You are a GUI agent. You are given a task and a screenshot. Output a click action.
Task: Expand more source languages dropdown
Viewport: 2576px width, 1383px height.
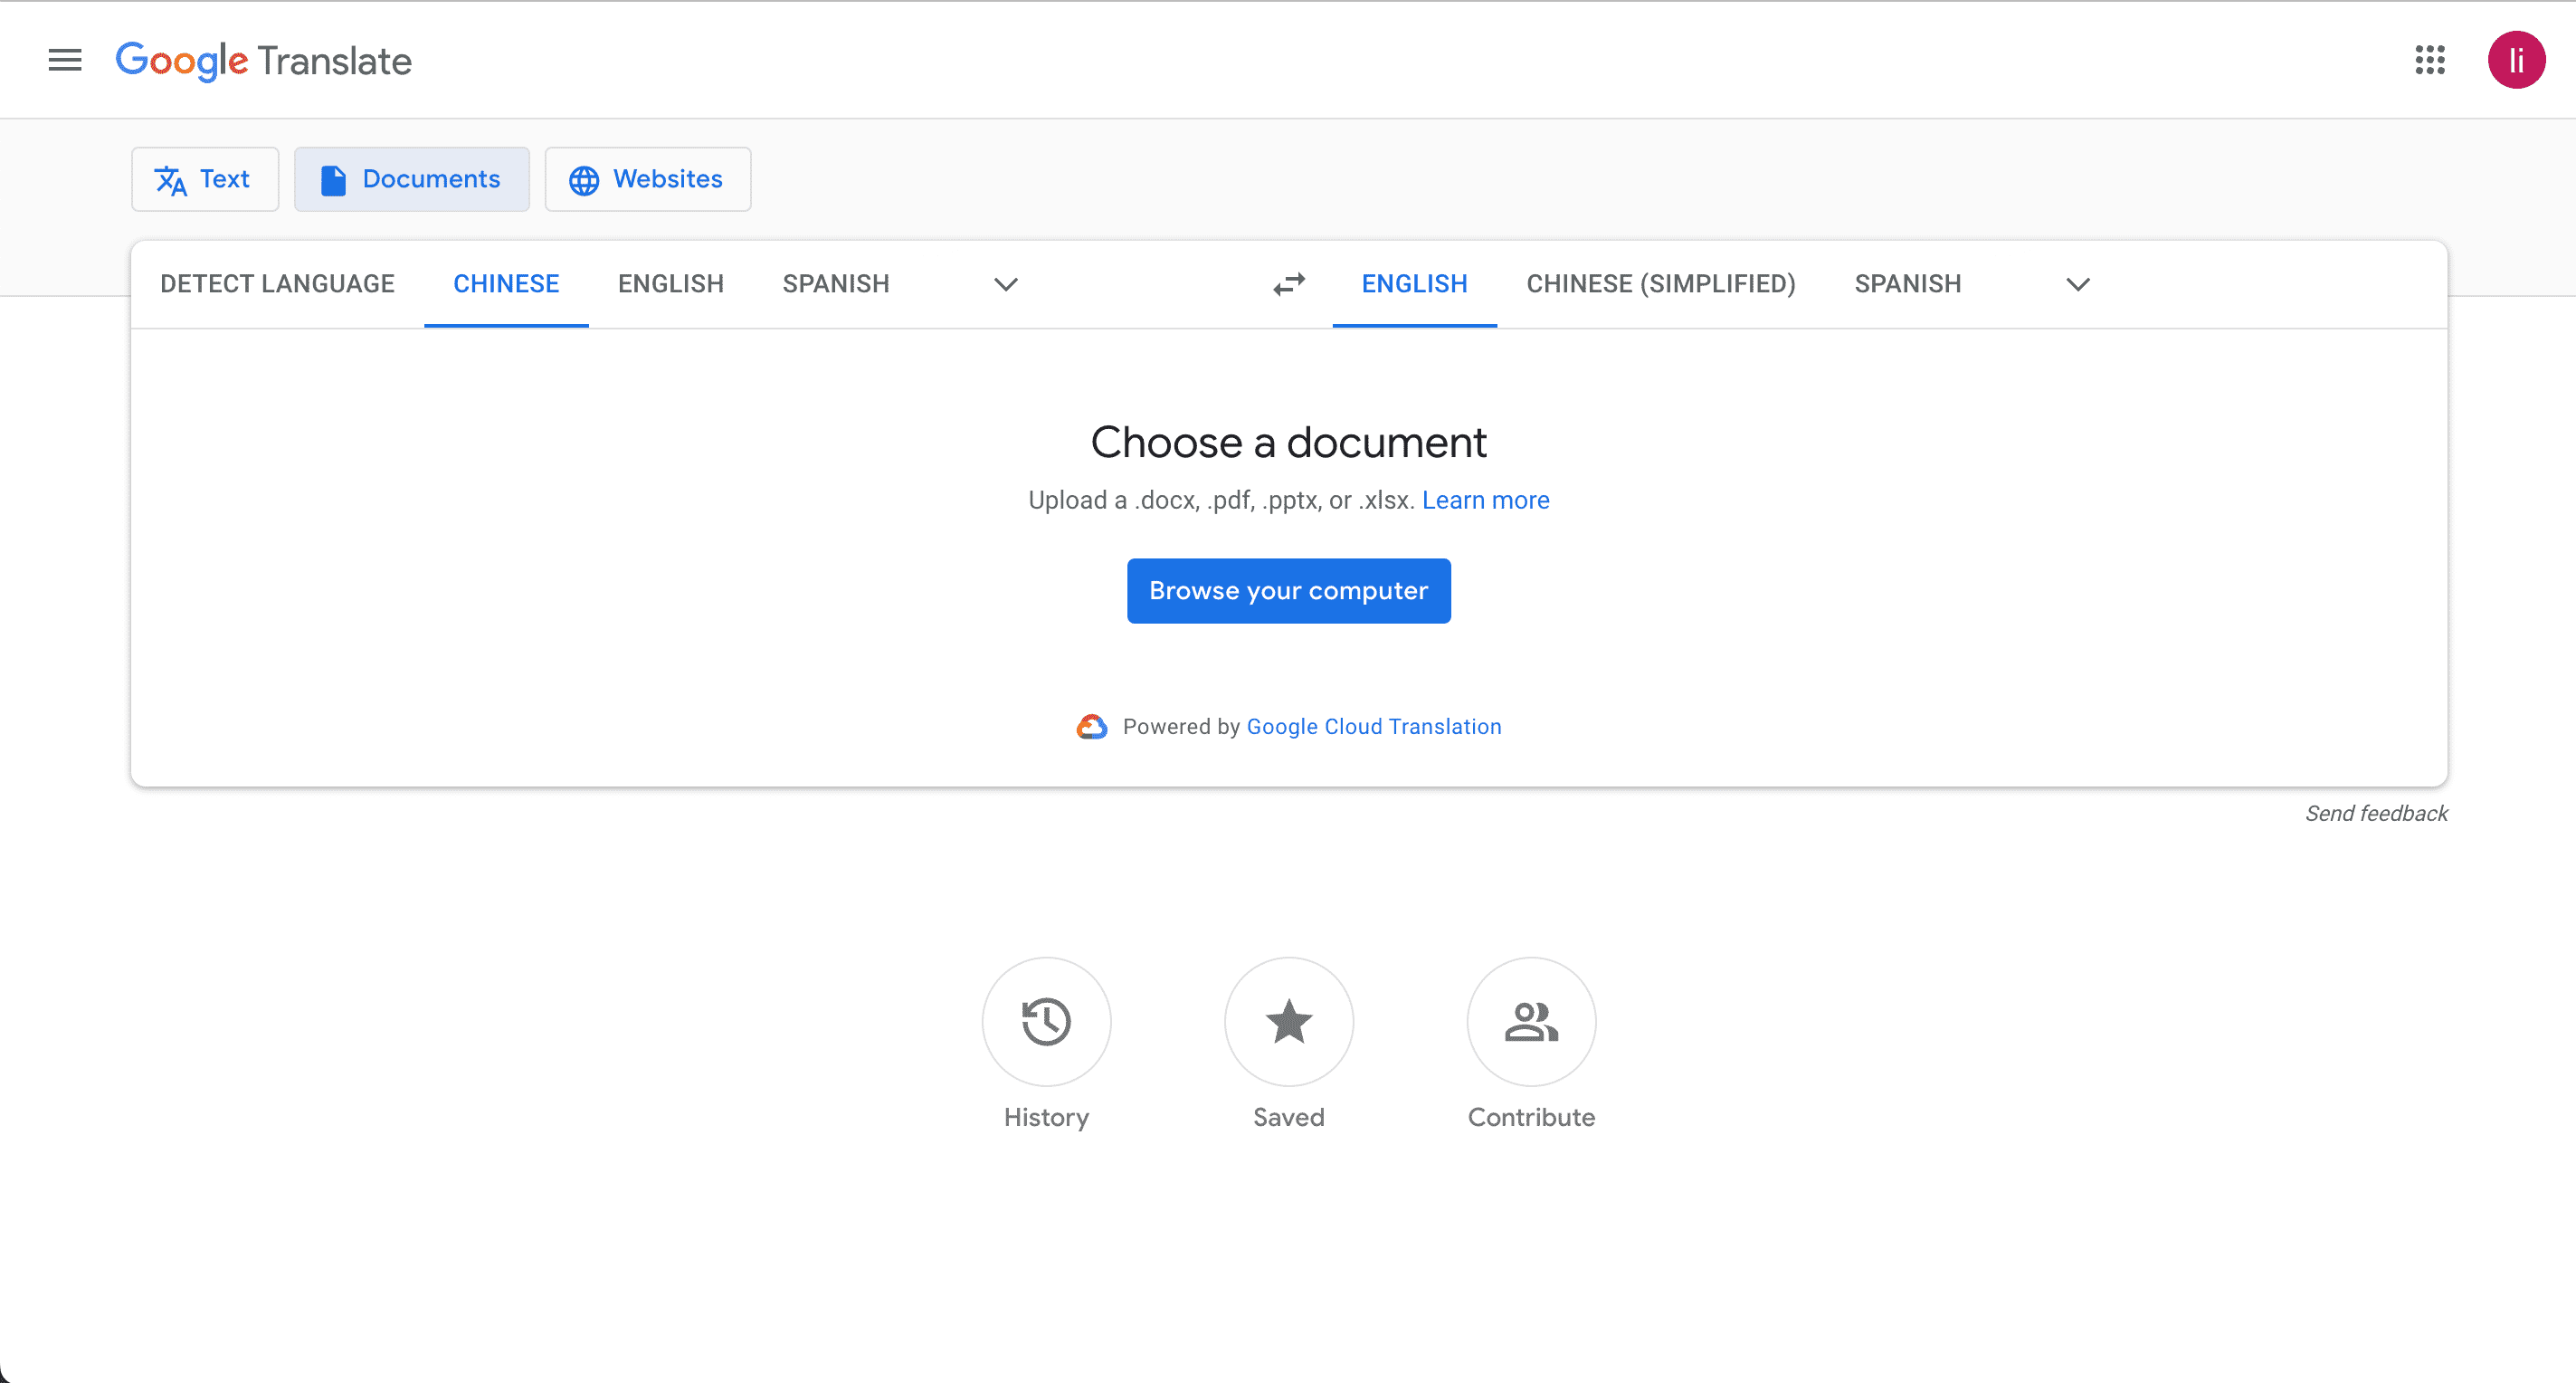pos(1006,285)
